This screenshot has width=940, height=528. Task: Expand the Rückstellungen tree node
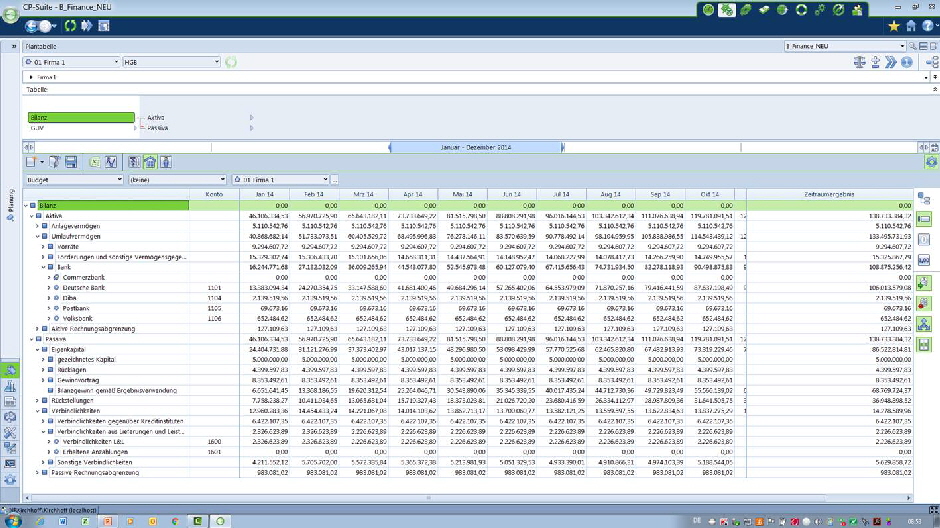pyautogui.click(x=38, y=400)
